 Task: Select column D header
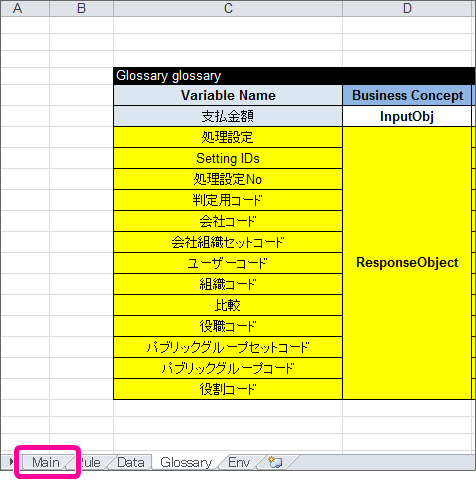[407, 8]
